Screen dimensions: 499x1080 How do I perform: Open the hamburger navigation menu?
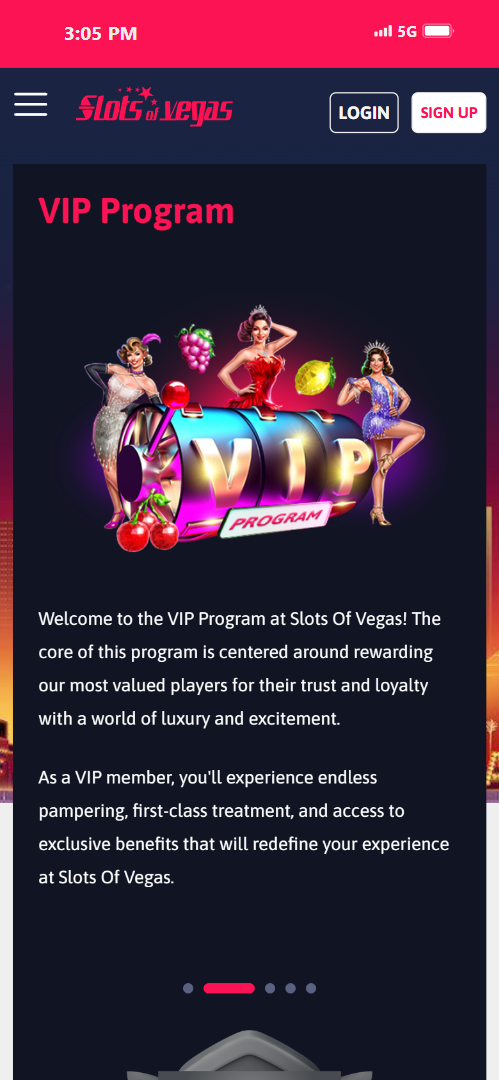click(30, 104)
